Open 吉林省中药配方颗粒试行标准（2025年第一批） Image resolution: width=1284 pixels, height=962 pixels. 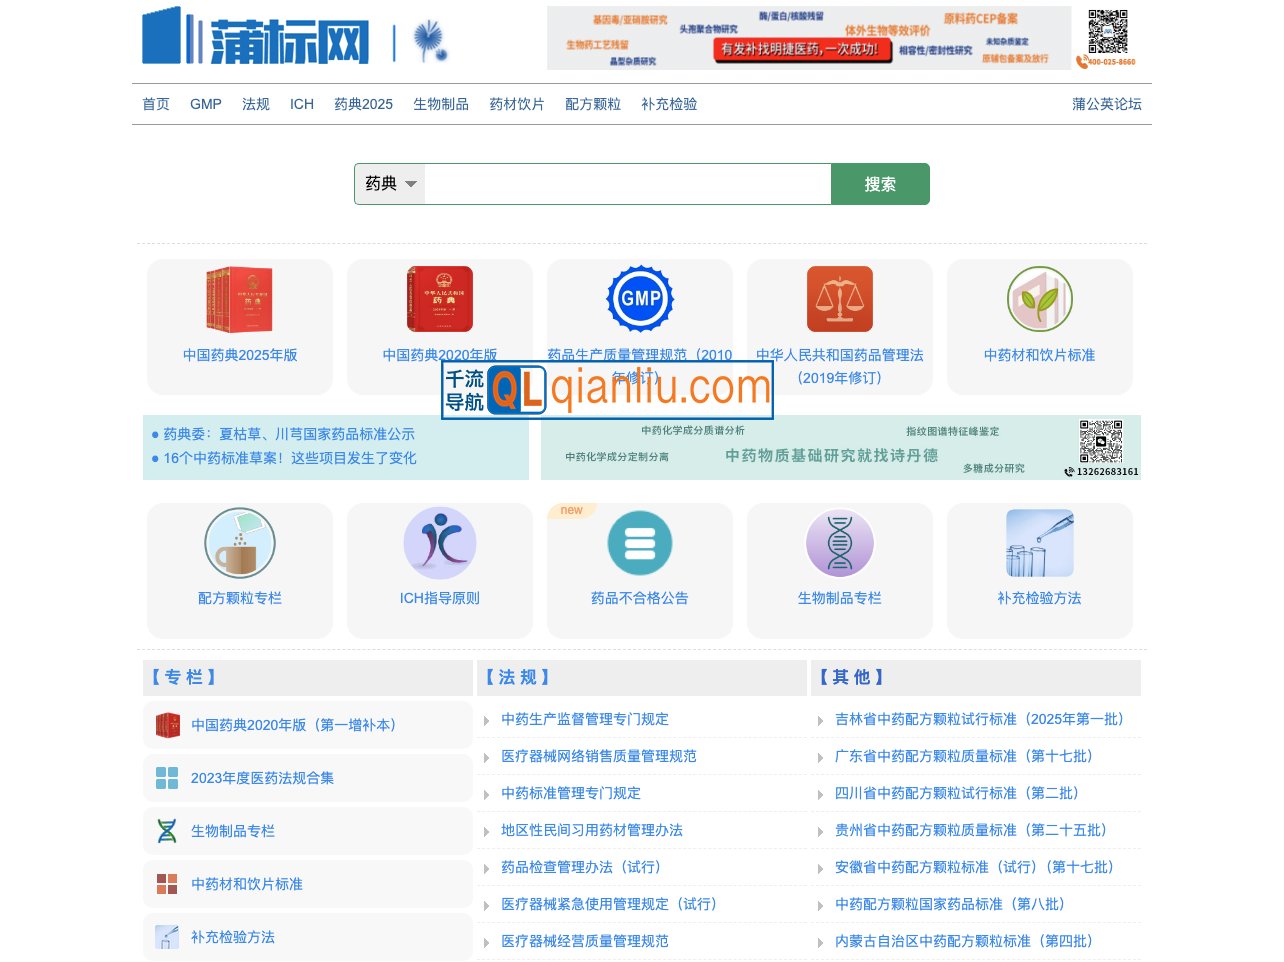(981, 719)
